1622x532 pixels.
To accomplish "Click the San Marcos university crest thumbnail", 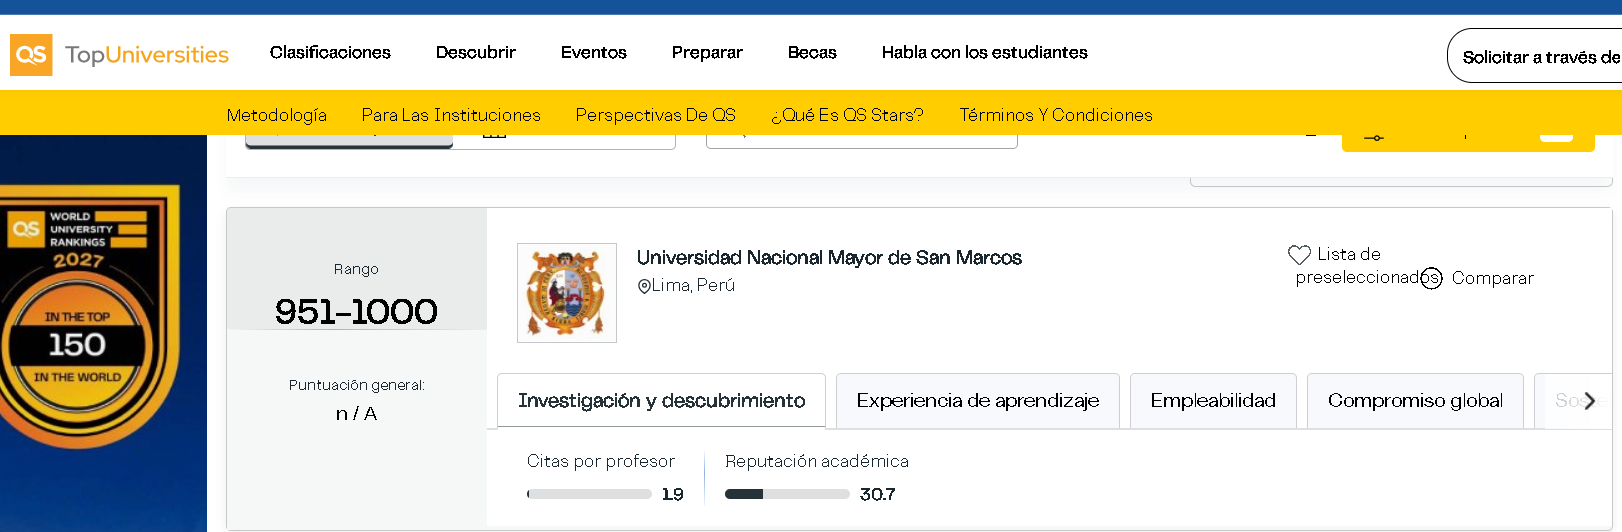I will point(567,293).
